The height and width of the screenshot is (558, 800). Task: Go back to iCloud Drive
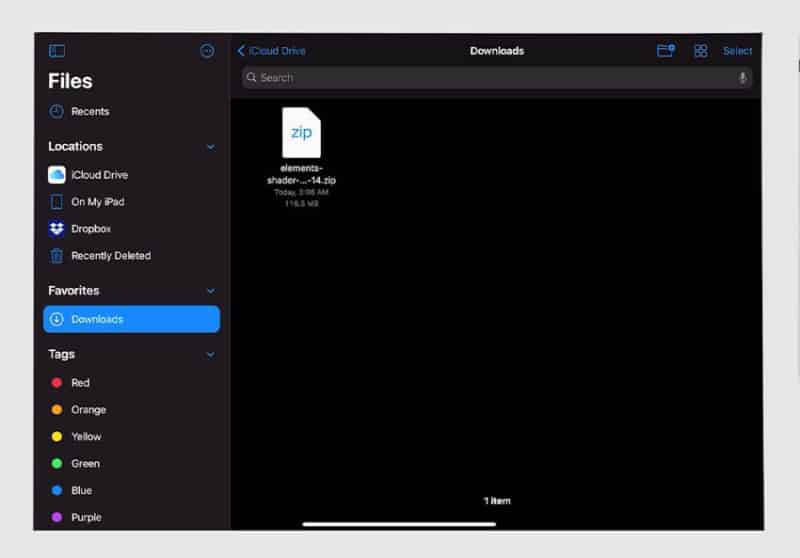pos(271,50)
